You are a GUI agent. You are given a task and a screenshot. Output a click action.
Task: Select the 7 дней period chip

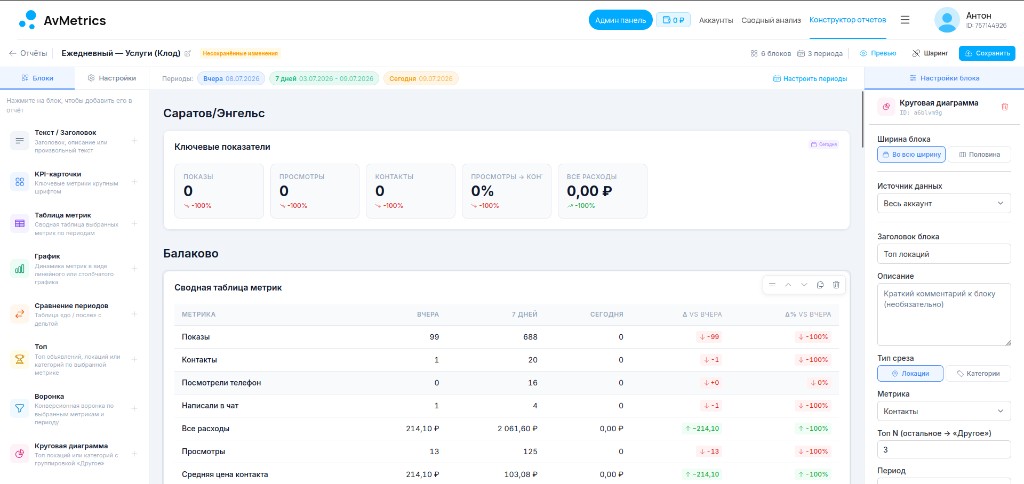pyautogui.click(x=324, y=78)
